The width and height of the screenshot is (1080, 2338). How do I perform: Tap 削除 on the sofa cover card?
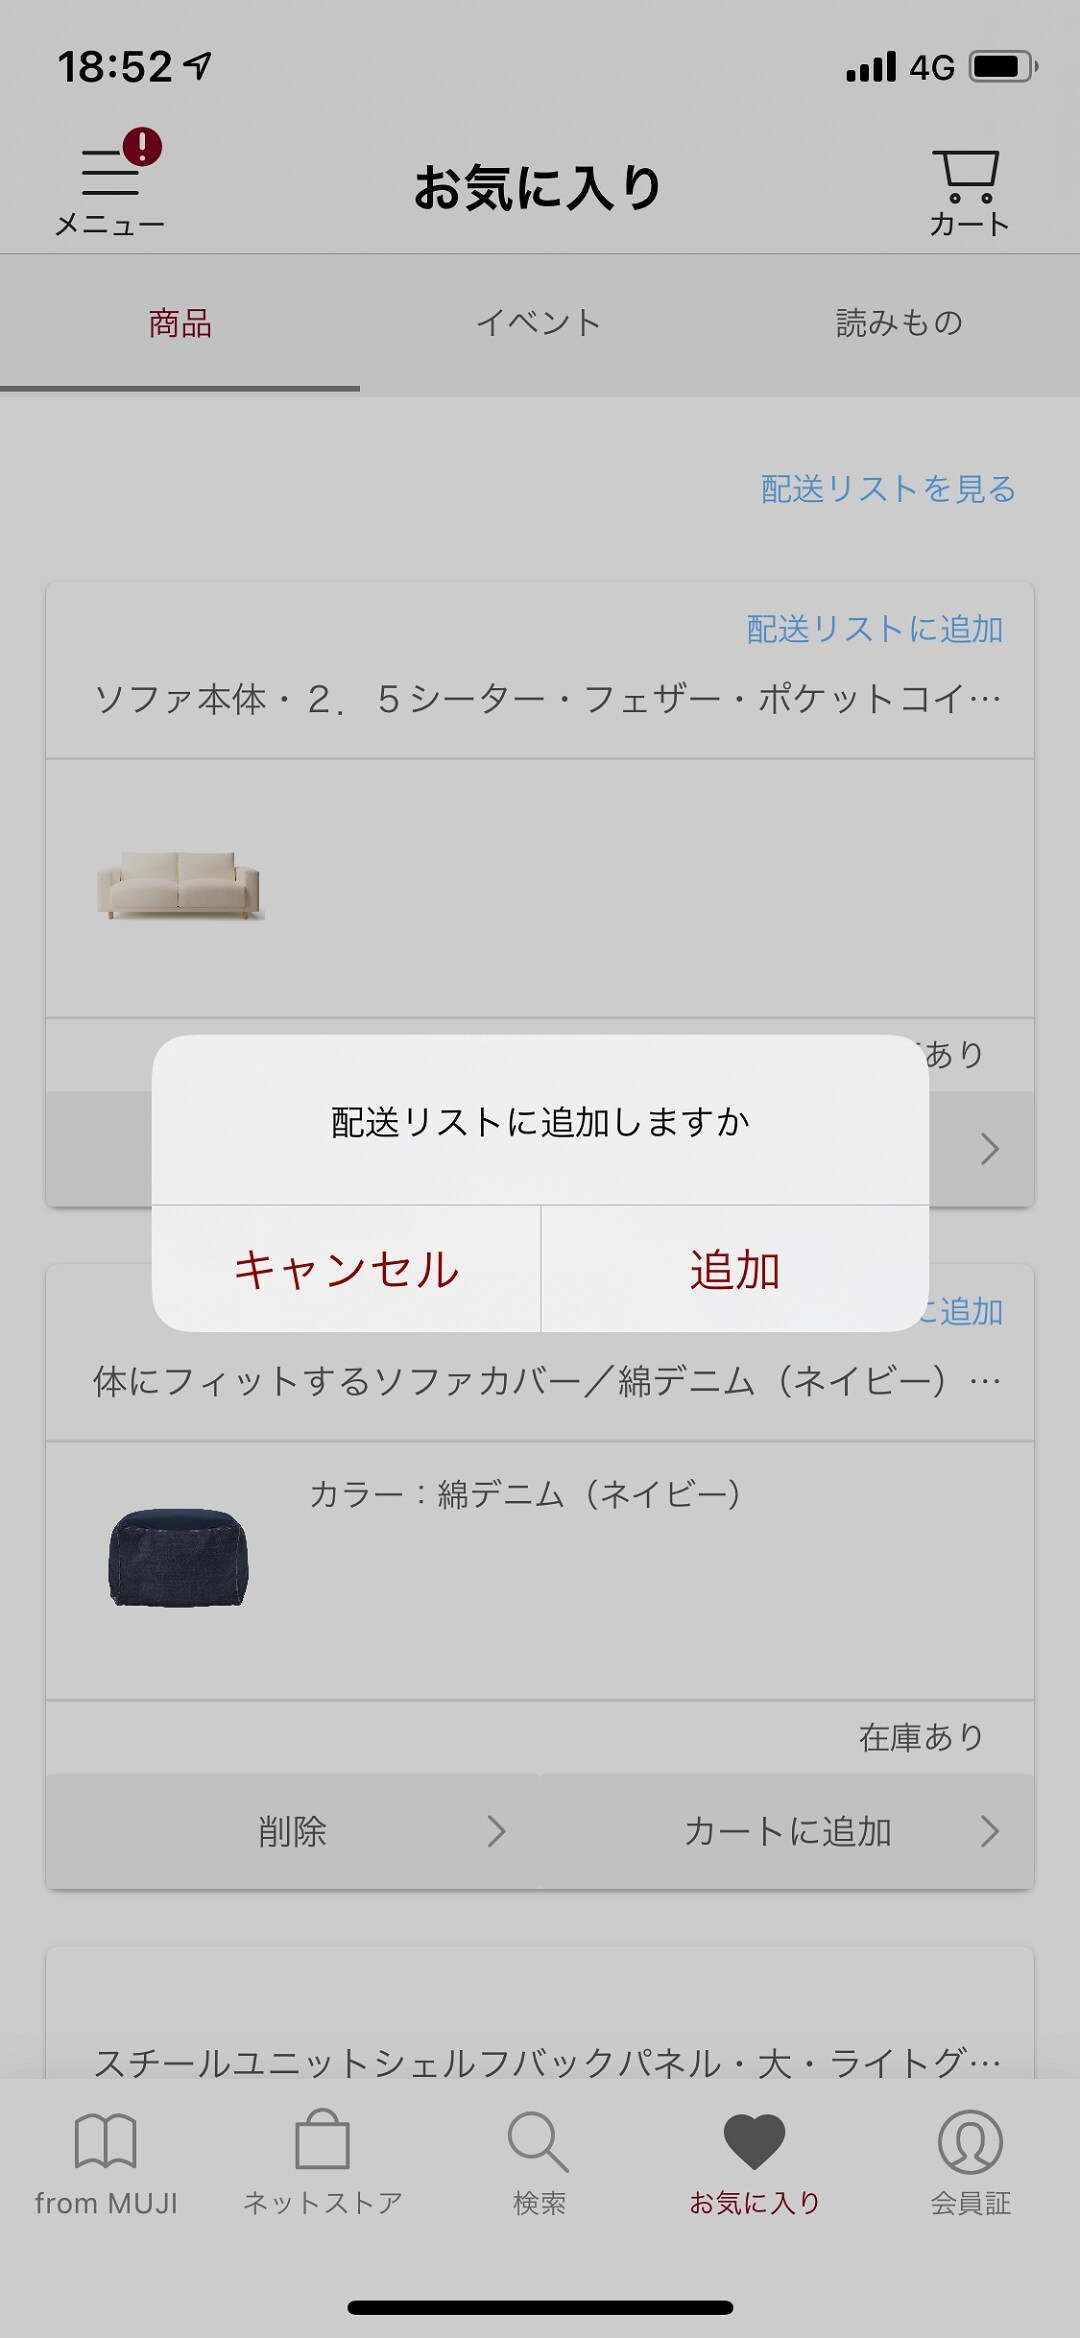(293, 1831)
